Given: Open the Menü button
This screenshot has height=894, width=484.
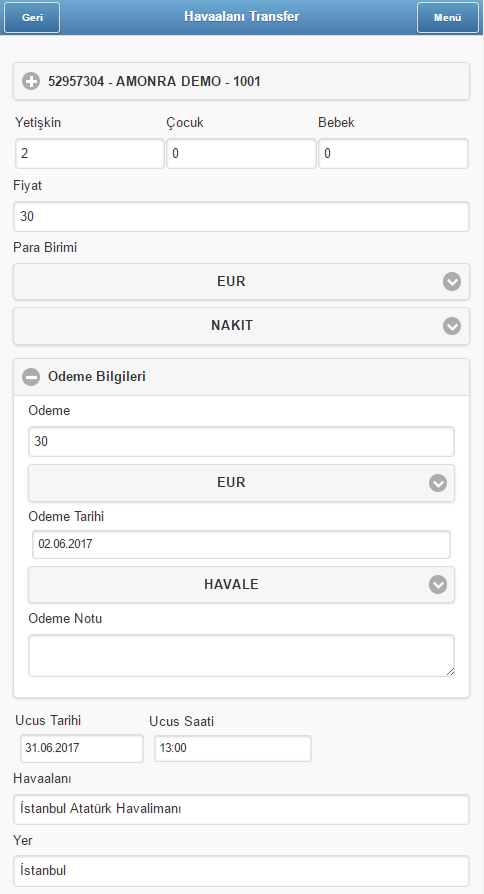Looking at the screenshot, I should [x=448, y=18].
